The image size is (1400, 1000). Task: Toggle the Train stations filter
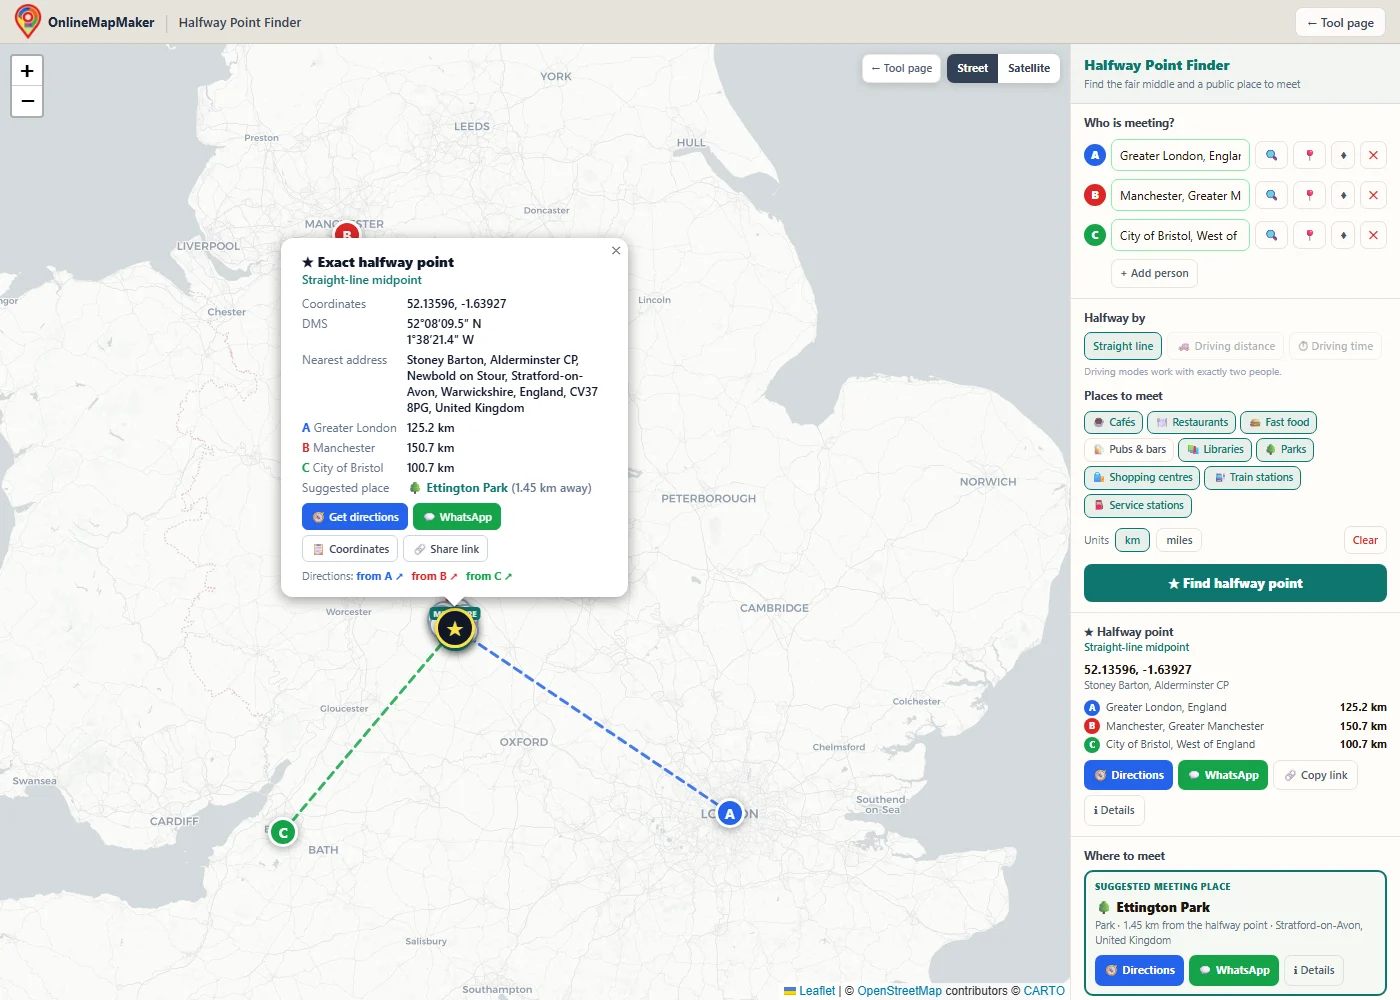tap(1252, 477)
